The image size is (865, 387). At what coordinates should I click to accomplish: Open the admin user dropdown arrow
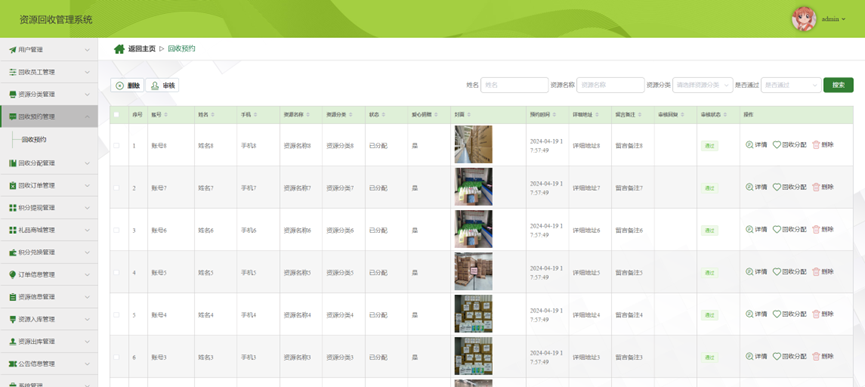click(x=843, y=19)
